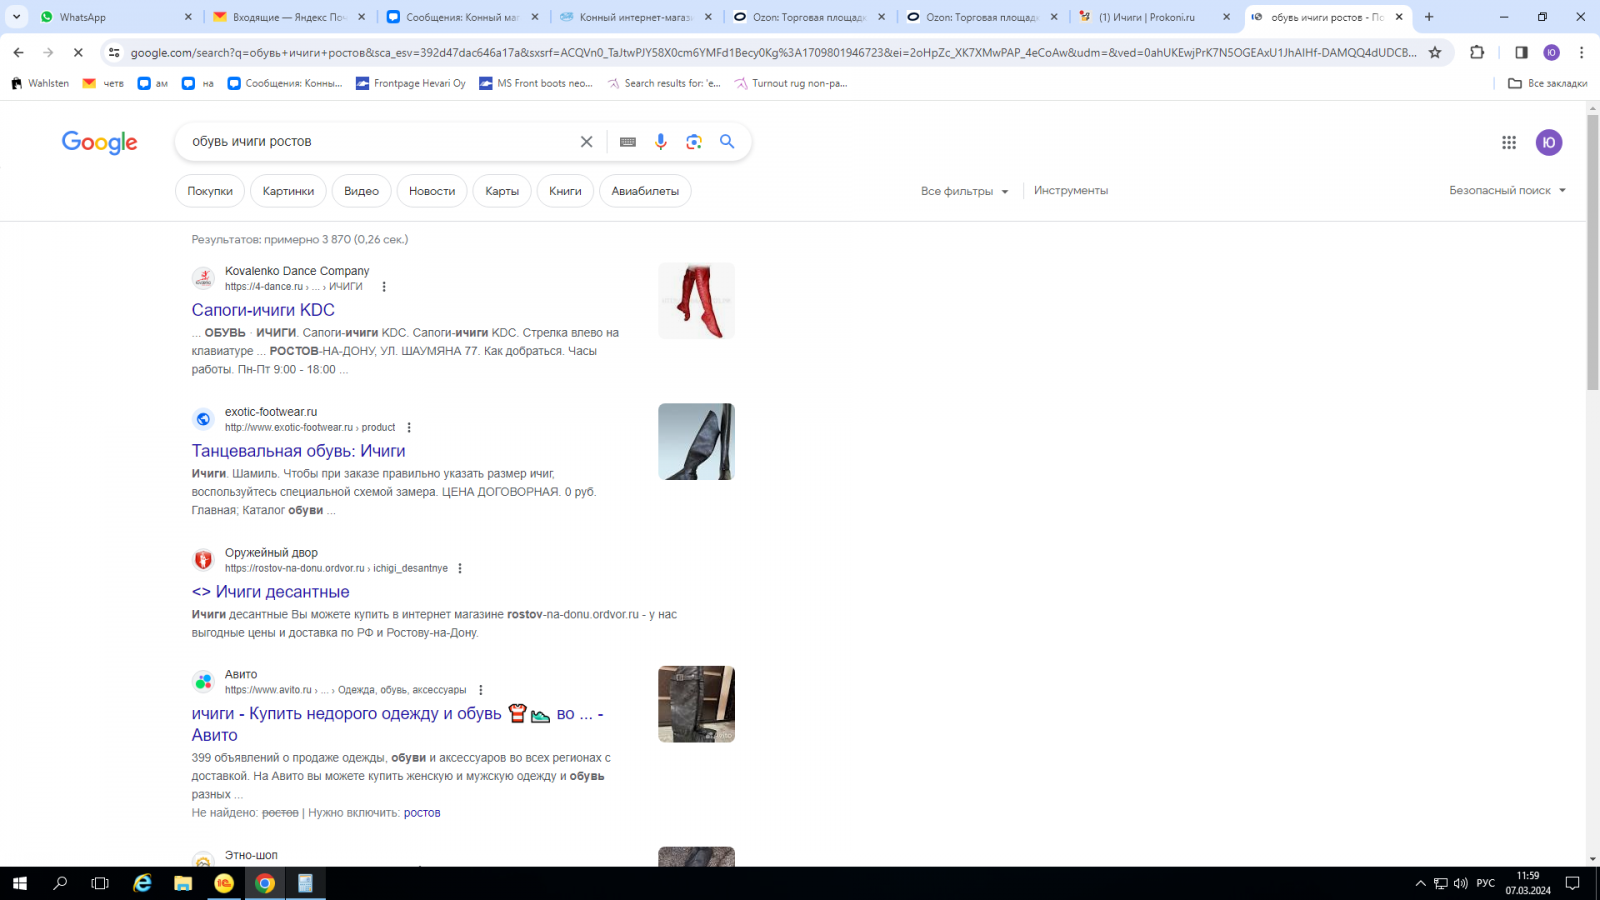Select the Карты filter chip
1600x900 pixels.
[x=502, y=191]
